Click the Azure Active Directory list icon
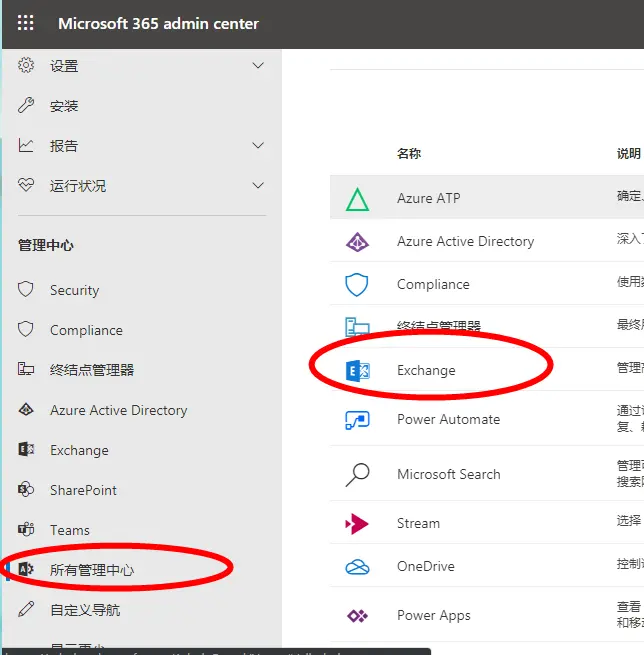This screenshot has height=655, width=644. 357,242
